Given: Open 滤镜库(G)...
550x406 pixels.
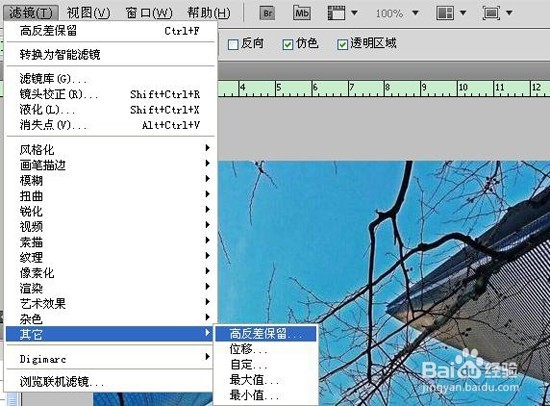Looking at the screenshot, I should tap(110, 79).
